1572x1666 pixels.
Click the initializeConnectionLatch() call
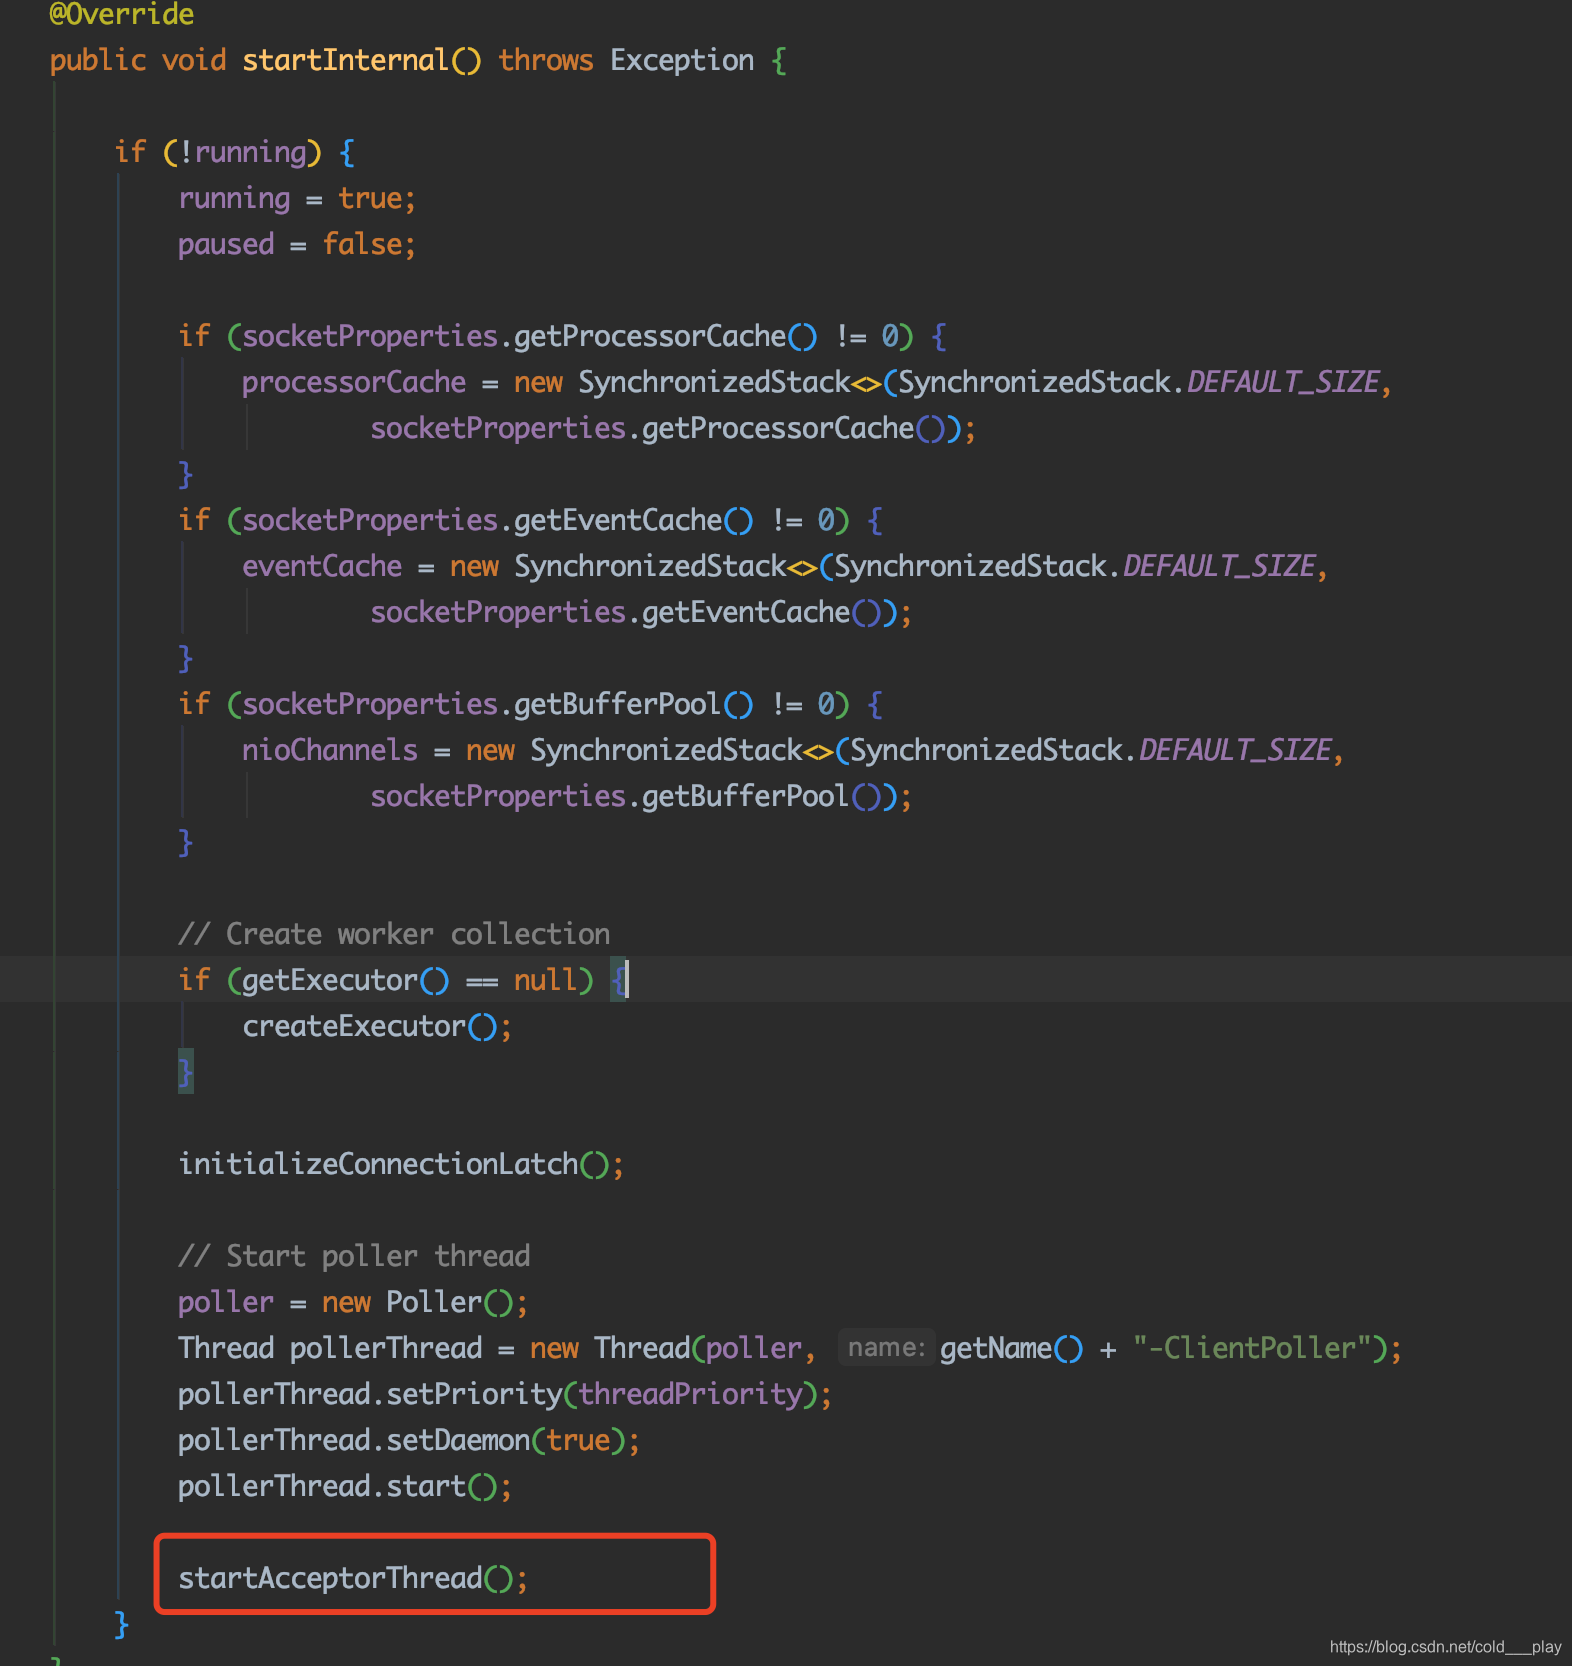[401, 1164]
